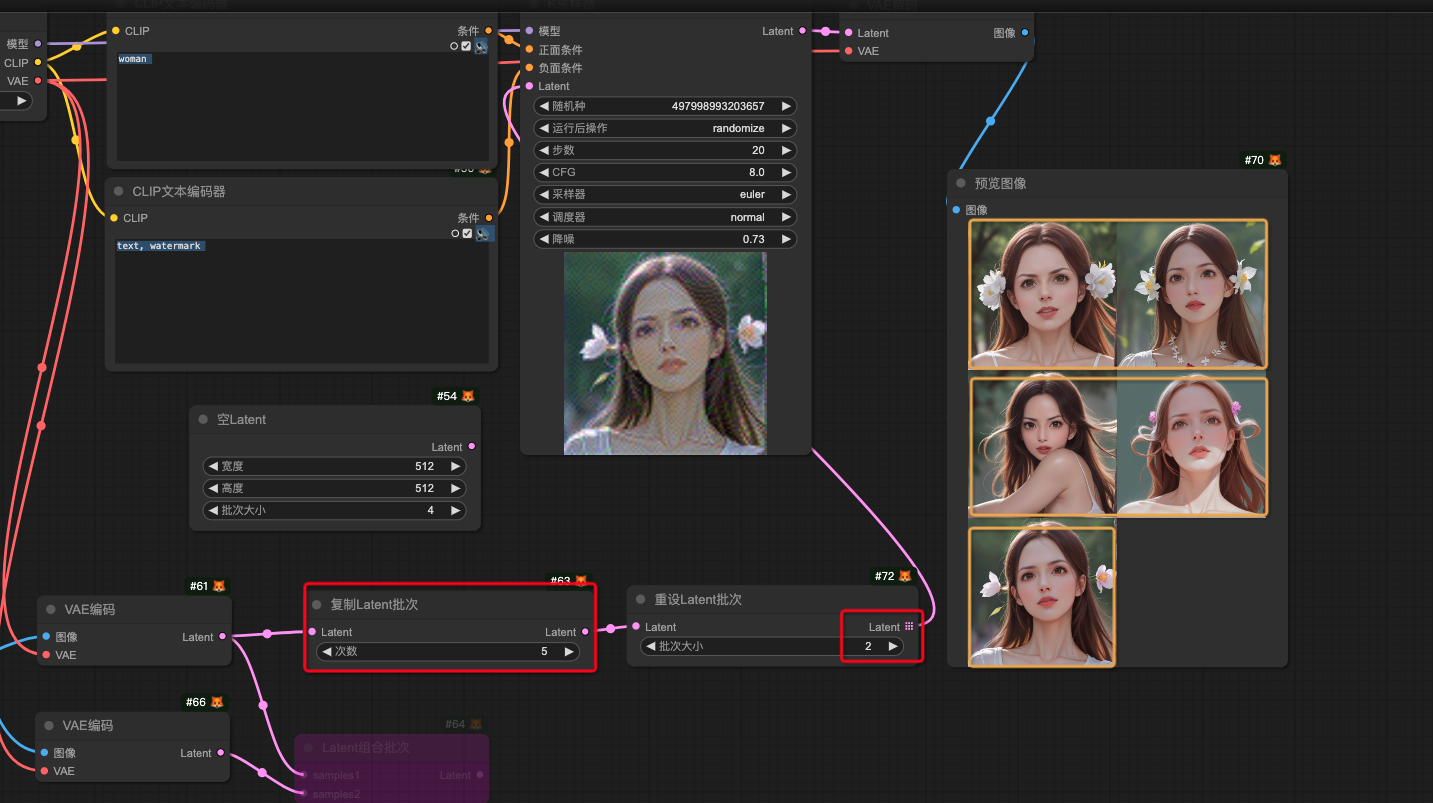Select the round radio toggle above "text, watermark"
1433x803 pixels.
(x=454, y=234)
